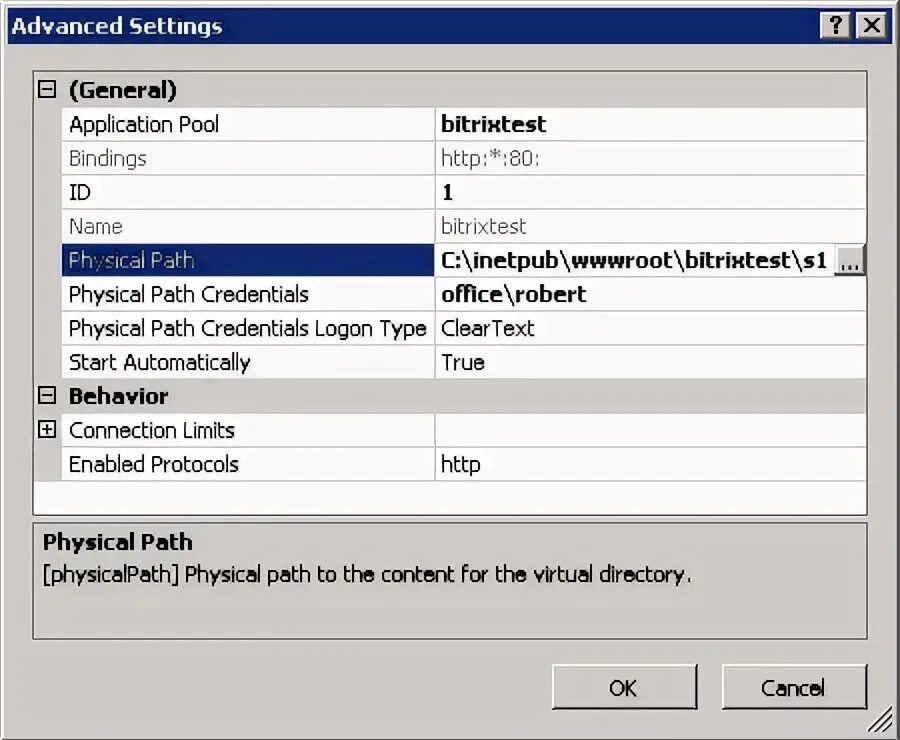
Task: Select the Connection Limits label
Action: 152,431
